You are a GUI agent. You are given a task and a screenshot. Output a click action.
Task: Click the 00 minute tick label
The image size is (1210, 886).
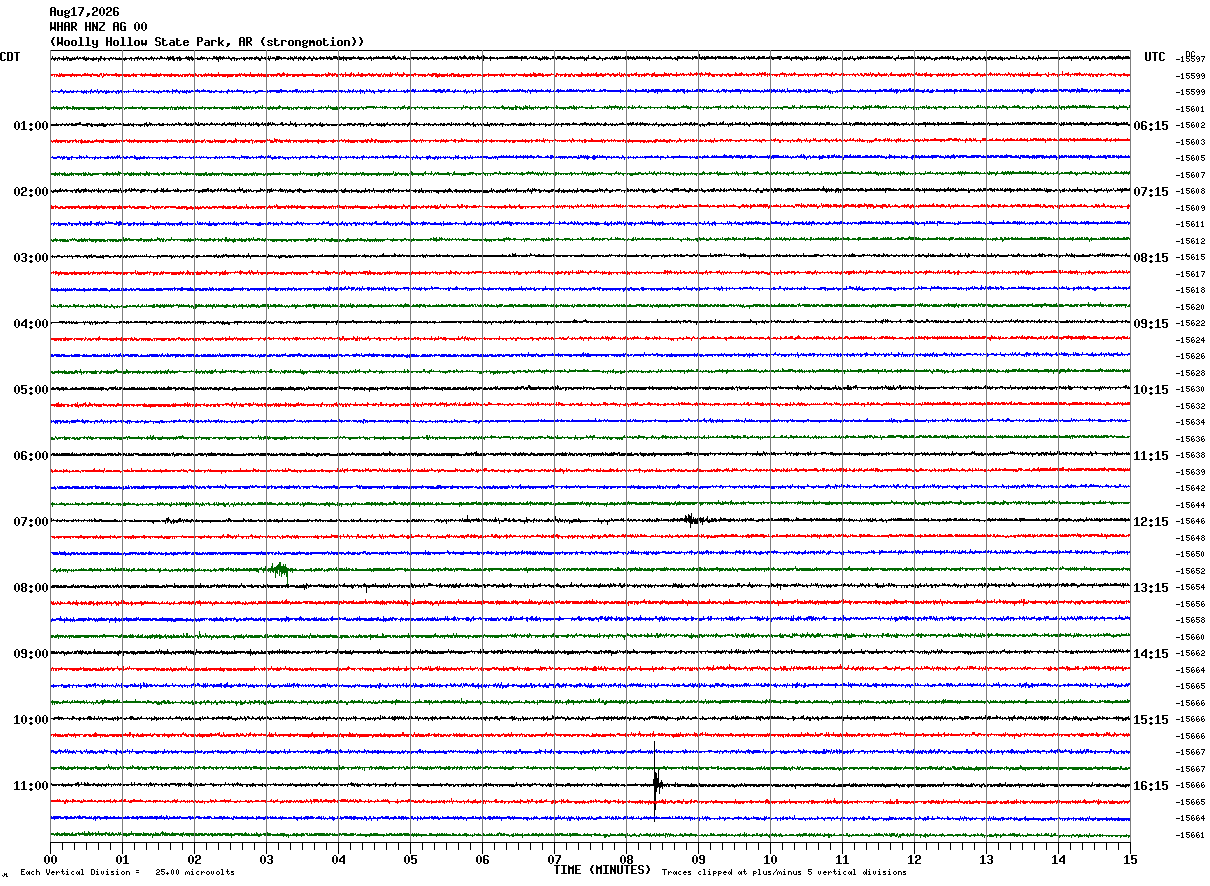pos(50,859)
